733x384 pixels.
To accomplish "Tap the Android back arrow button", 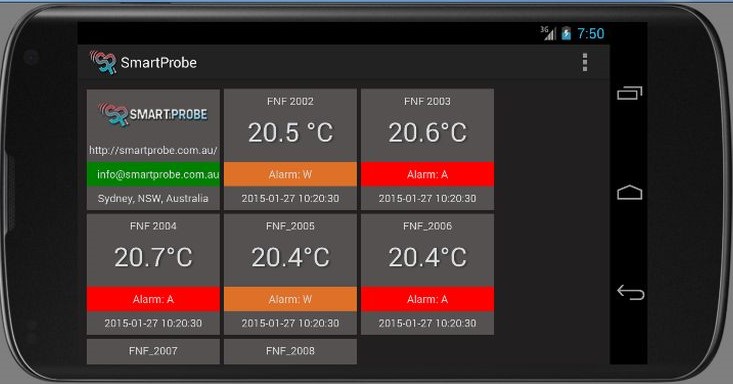I will pyautogui.click(x=630, y=292).
